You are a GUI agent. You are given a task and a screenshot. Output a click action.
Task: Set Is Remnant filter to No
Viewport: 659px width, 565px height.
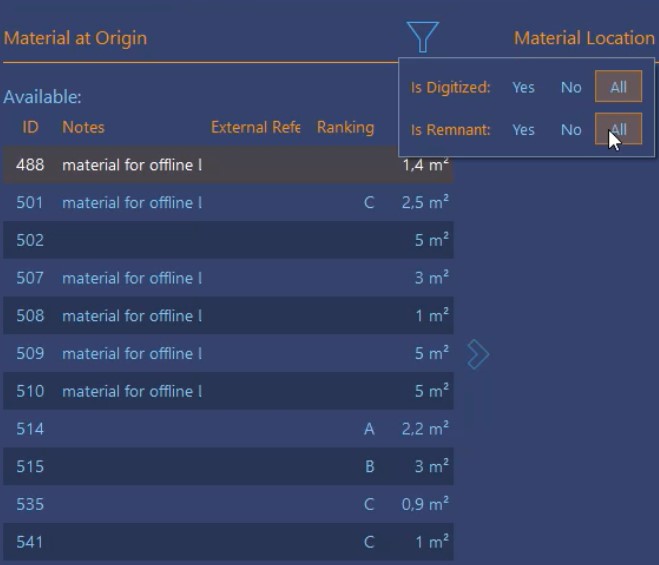pos(571,130)
